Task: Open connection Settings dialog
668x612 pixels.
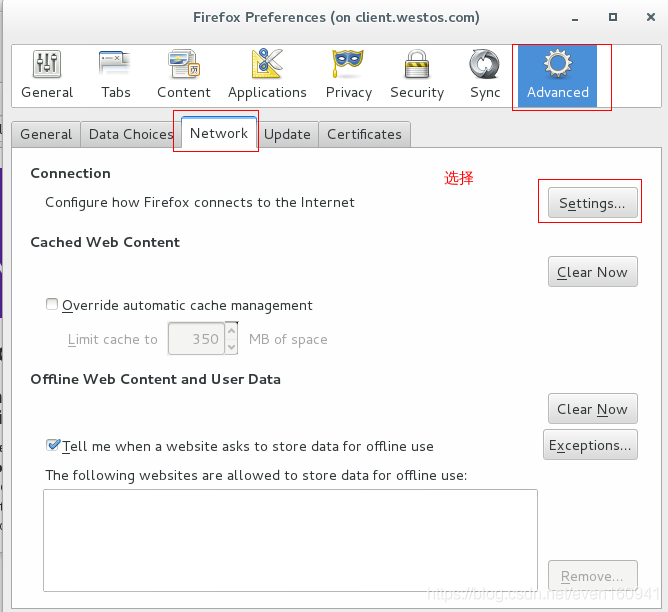Action: [x=593, y=203]
